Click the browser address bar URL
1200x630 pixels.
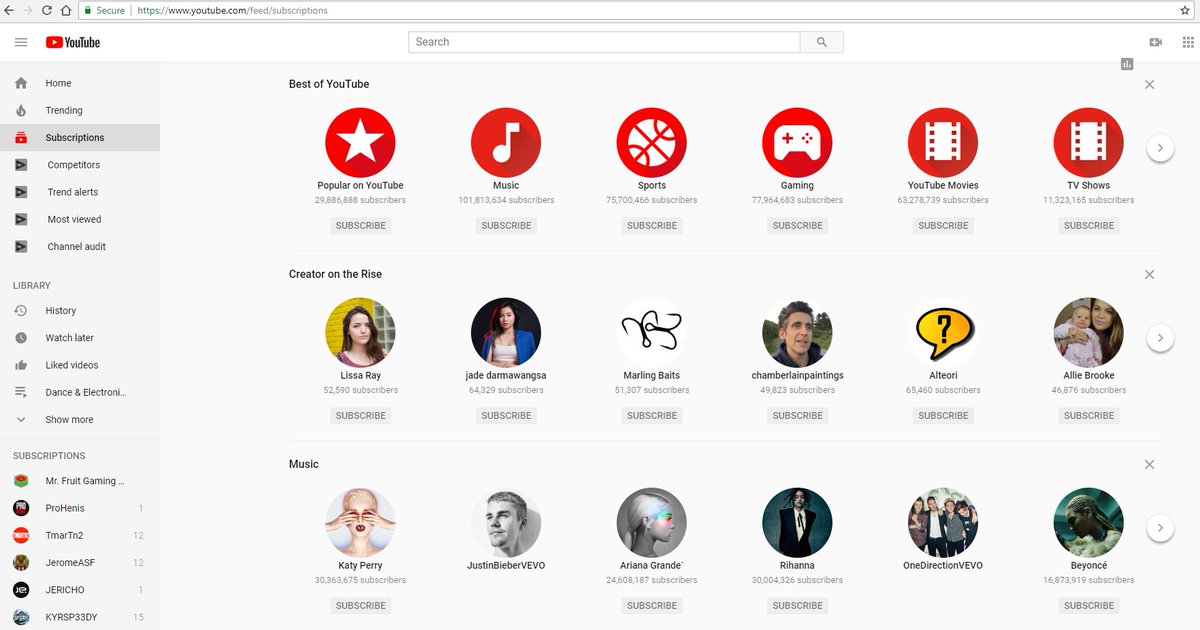[232, 10]
